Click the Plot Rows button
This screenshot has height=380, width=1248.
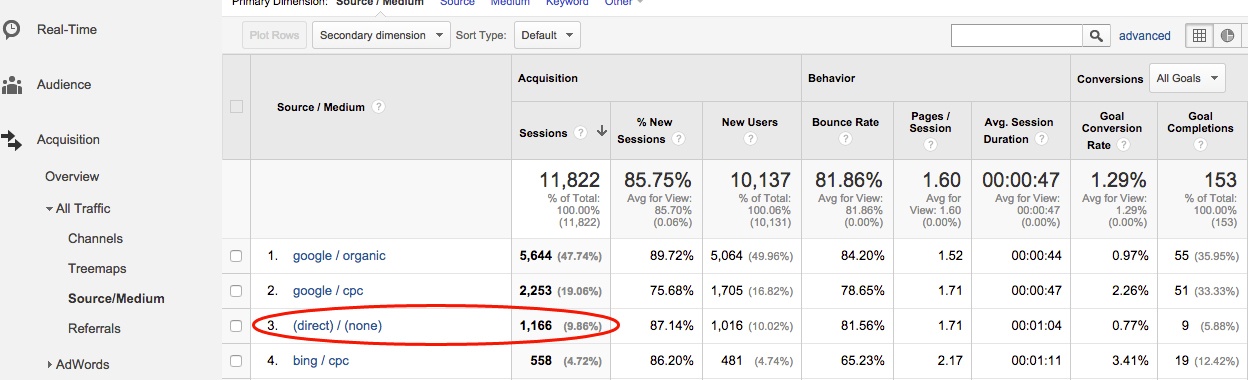(x=273, y=35)
